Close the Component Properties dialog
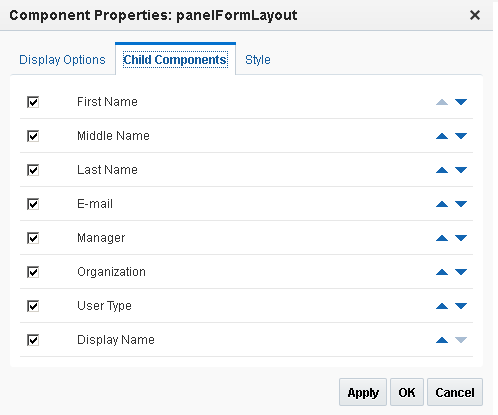Viewport: 498px width, 415px height. [x=475, y=15]
